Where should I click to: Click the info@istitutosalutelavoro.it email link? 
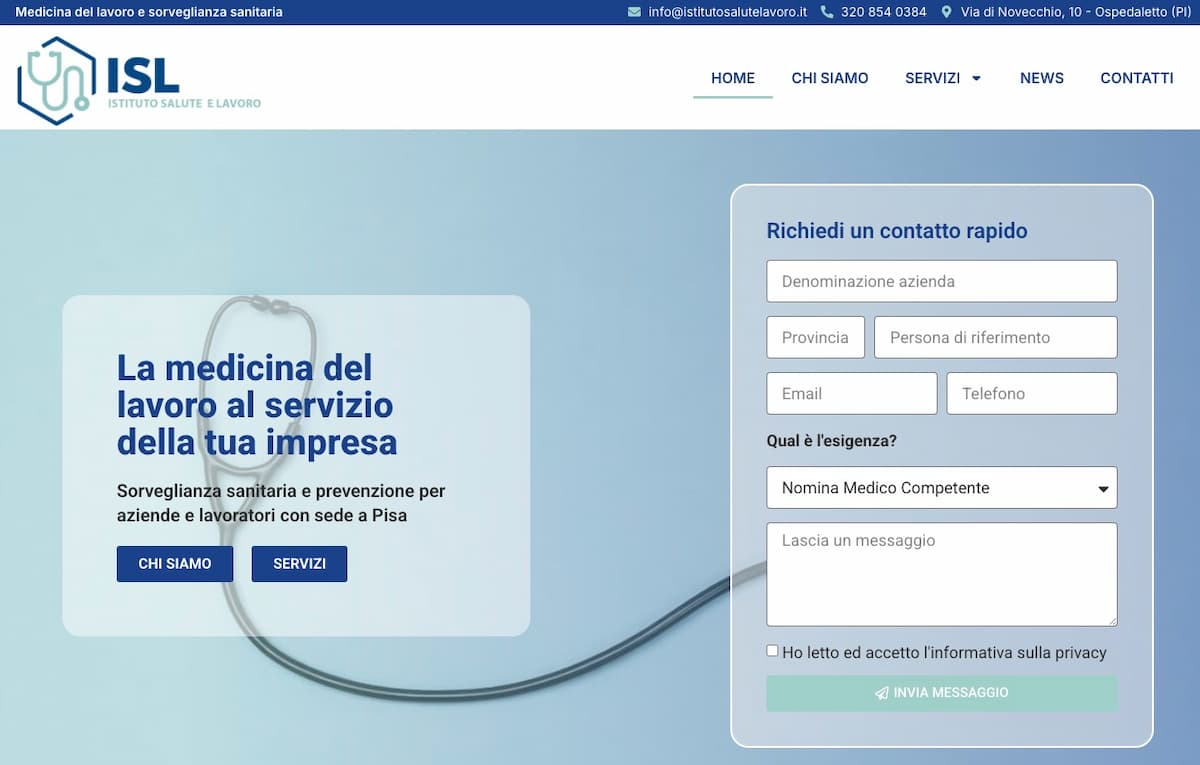tap(727, 12)
